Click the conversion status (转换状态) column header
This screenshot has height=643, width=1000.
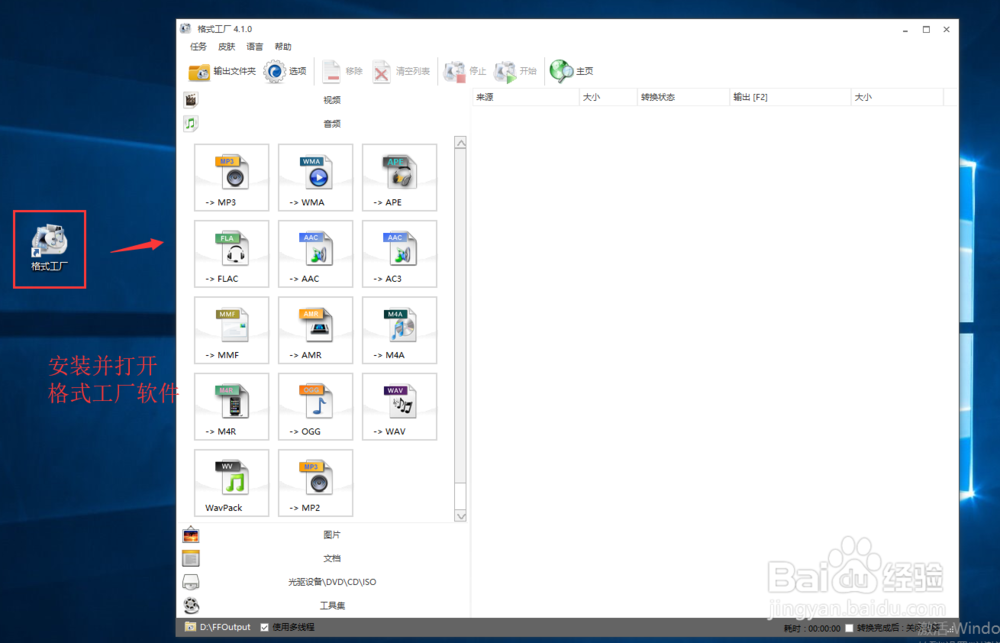683,98
